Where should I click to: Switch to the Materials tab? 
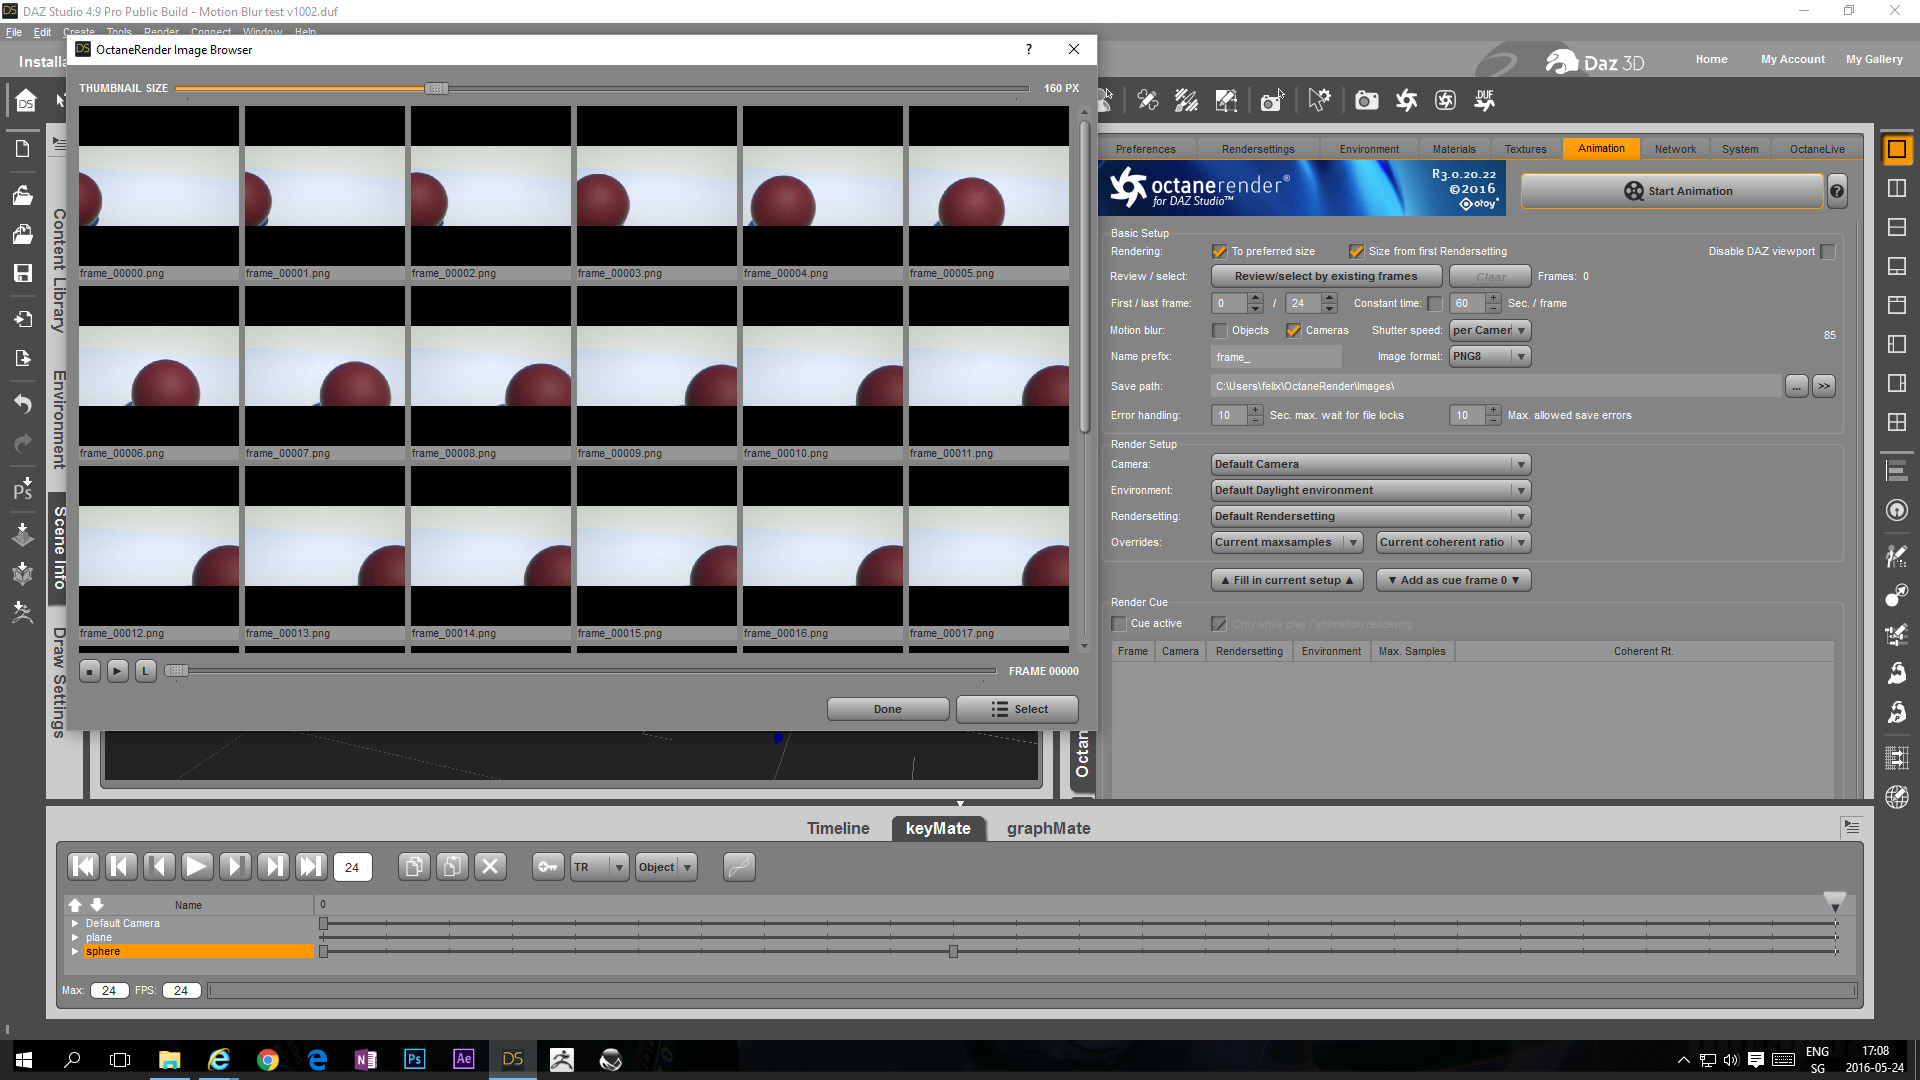1453,149
